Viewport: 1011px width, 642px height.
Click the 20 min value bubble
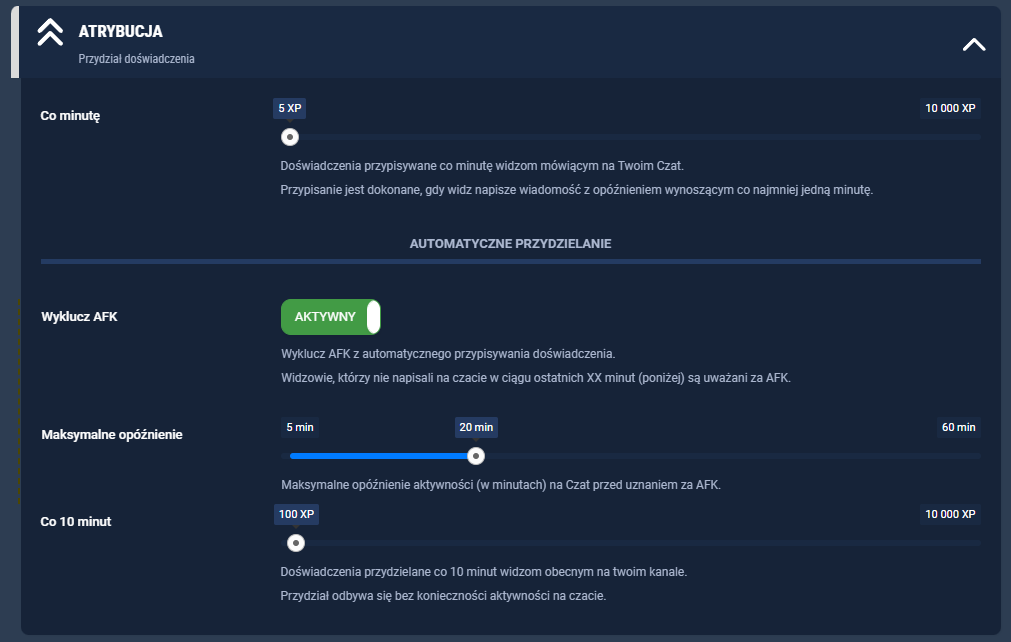[x=476, y=427]
